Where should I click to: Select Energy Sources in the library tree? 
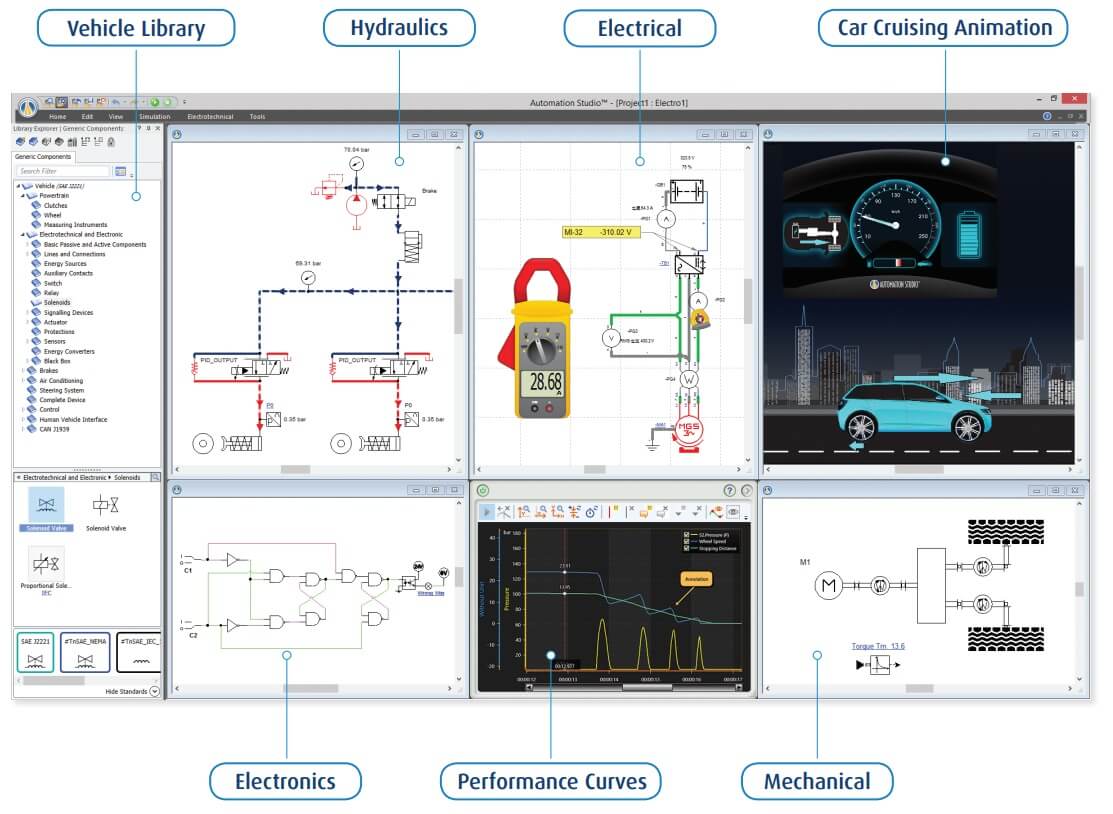[x=65, y=264]
